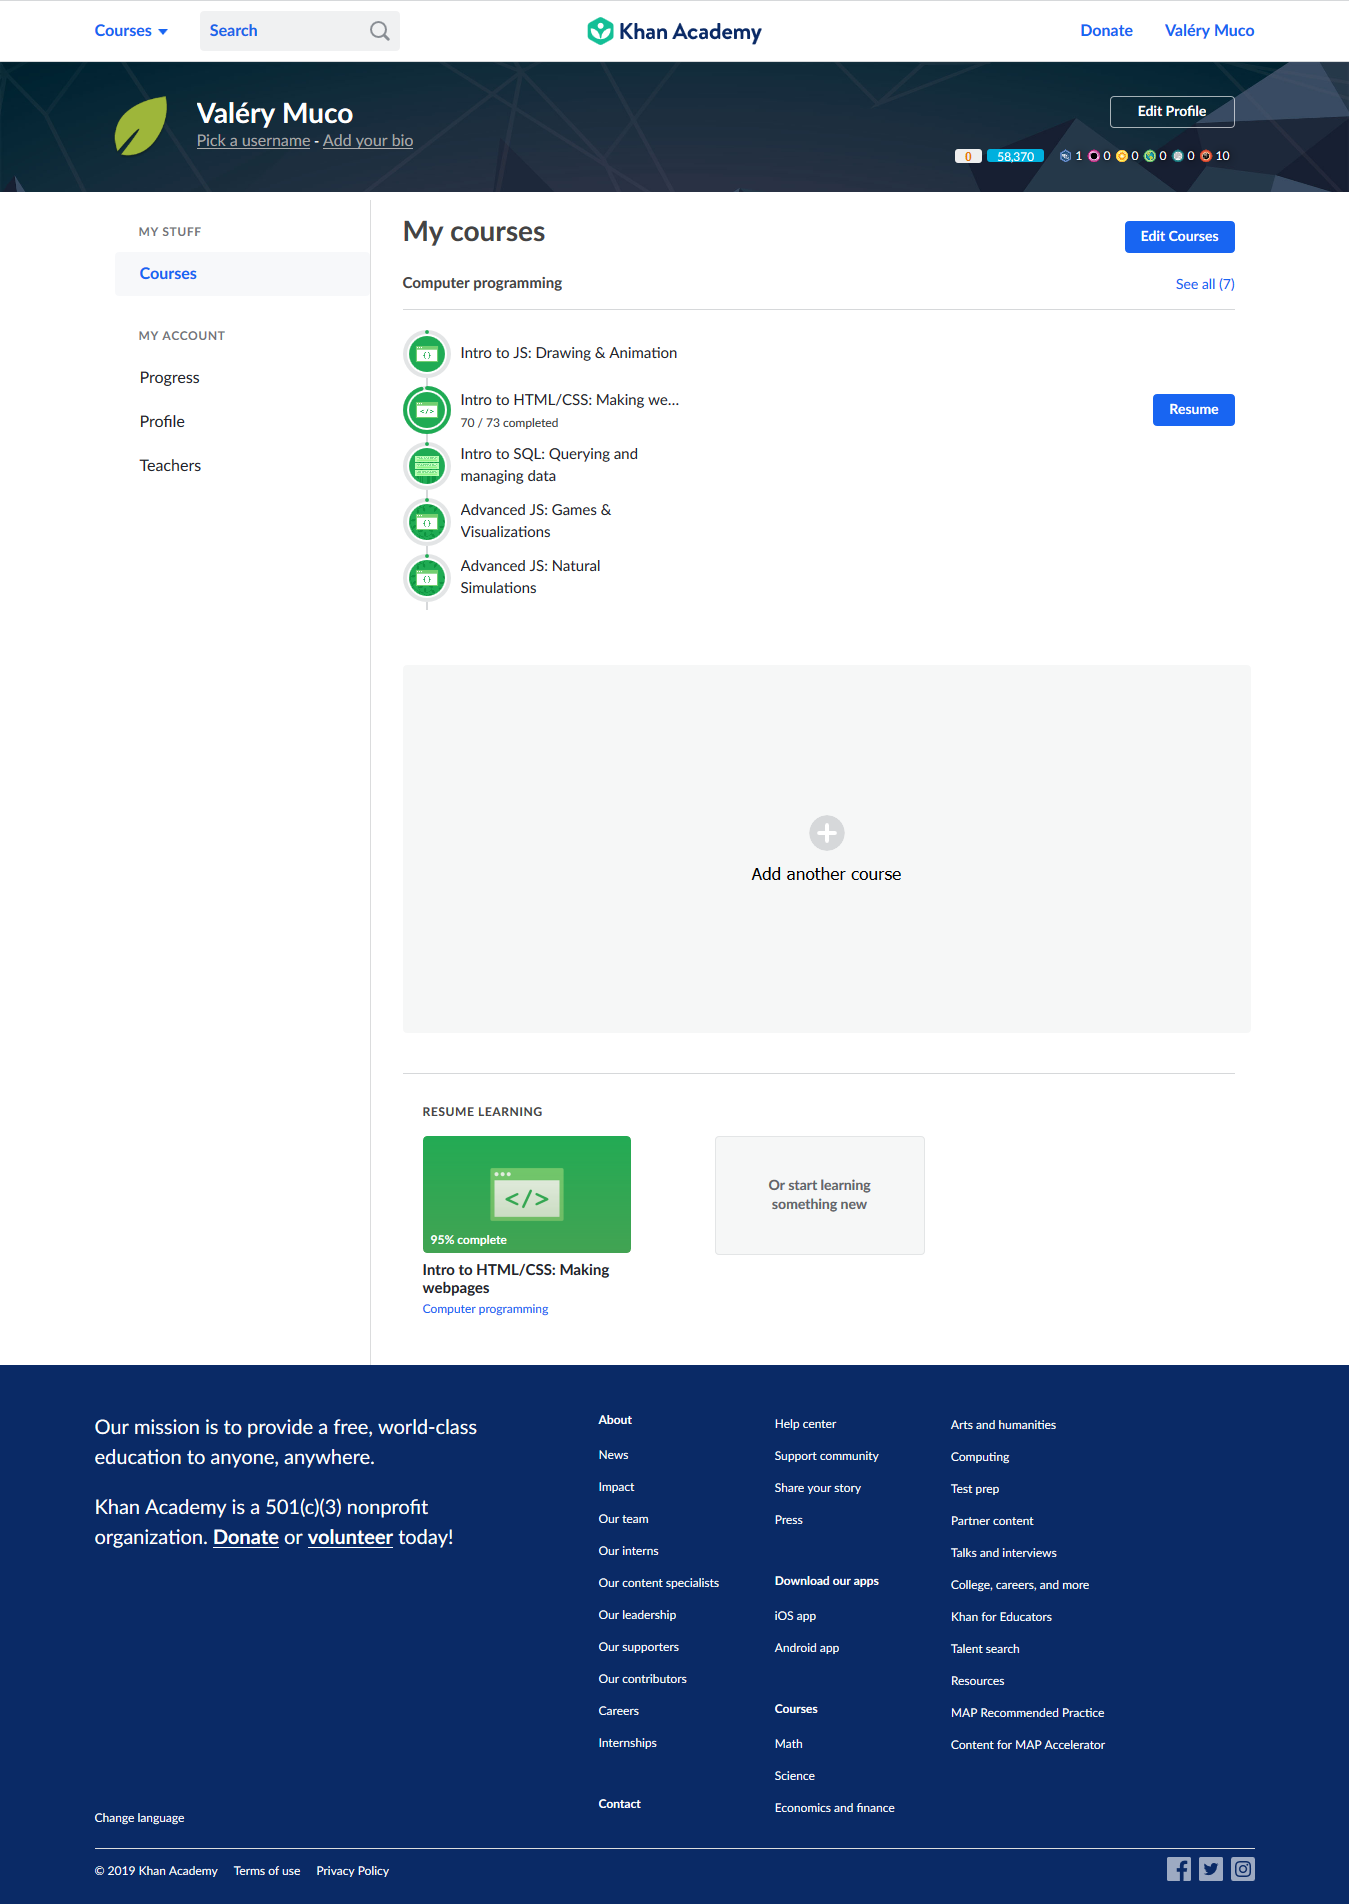
Task: Click Computer programming link under resume card
Action: (x=485, y=1309)
